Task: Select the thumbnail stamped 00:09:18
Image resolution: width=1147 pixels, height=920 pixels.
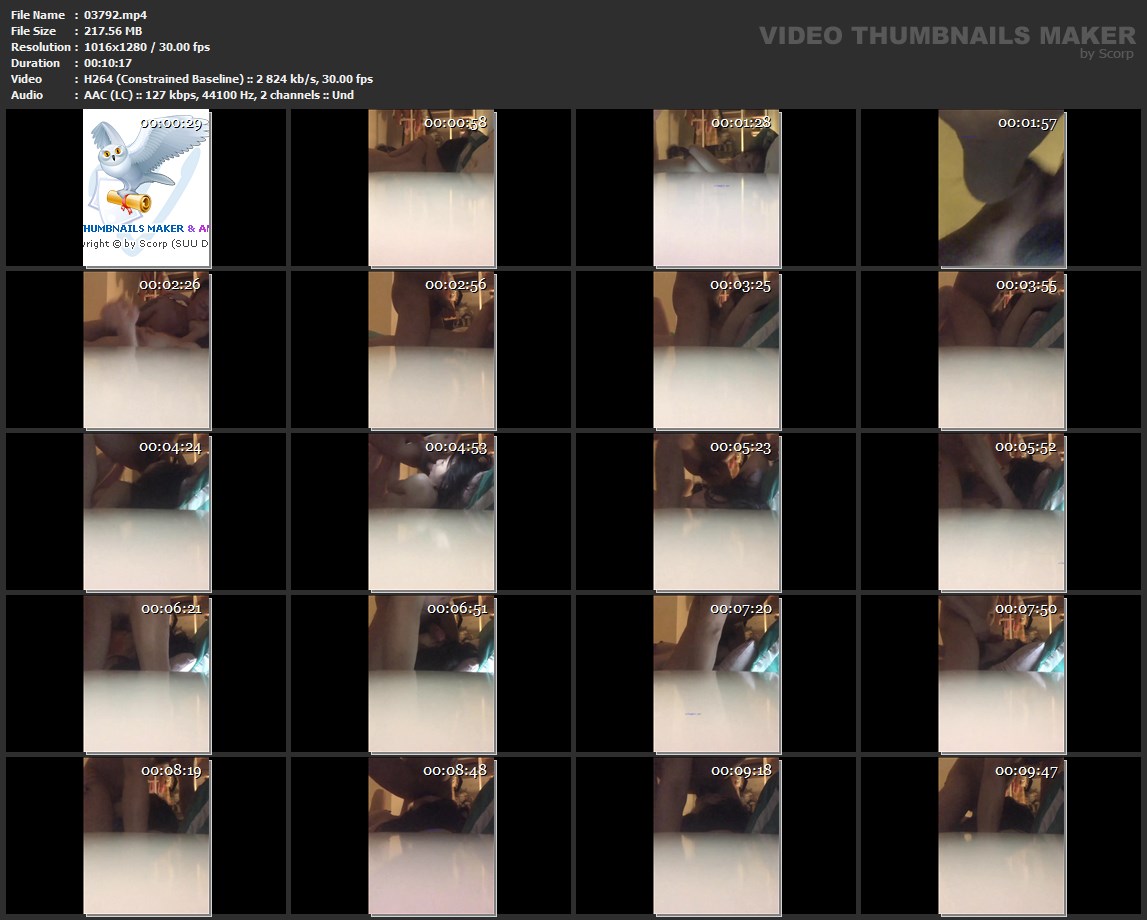Action: point(717,836)
